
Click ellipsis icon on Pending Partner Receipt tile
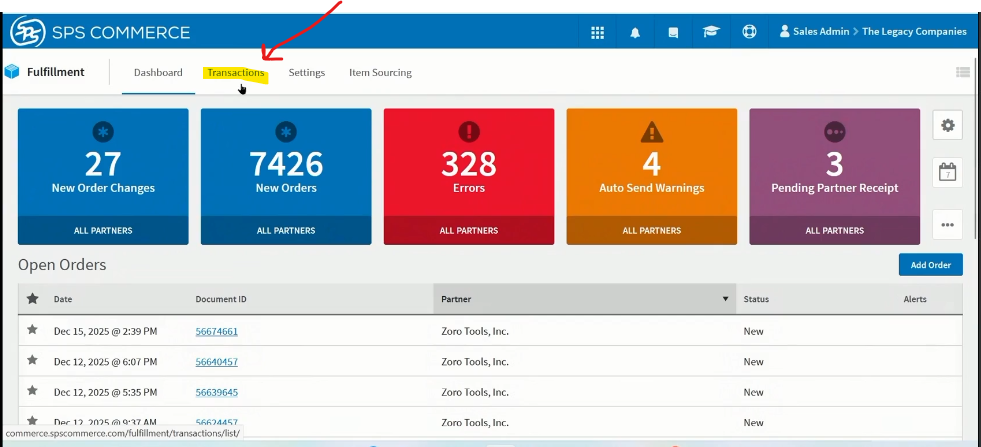(x=835, y=131)
